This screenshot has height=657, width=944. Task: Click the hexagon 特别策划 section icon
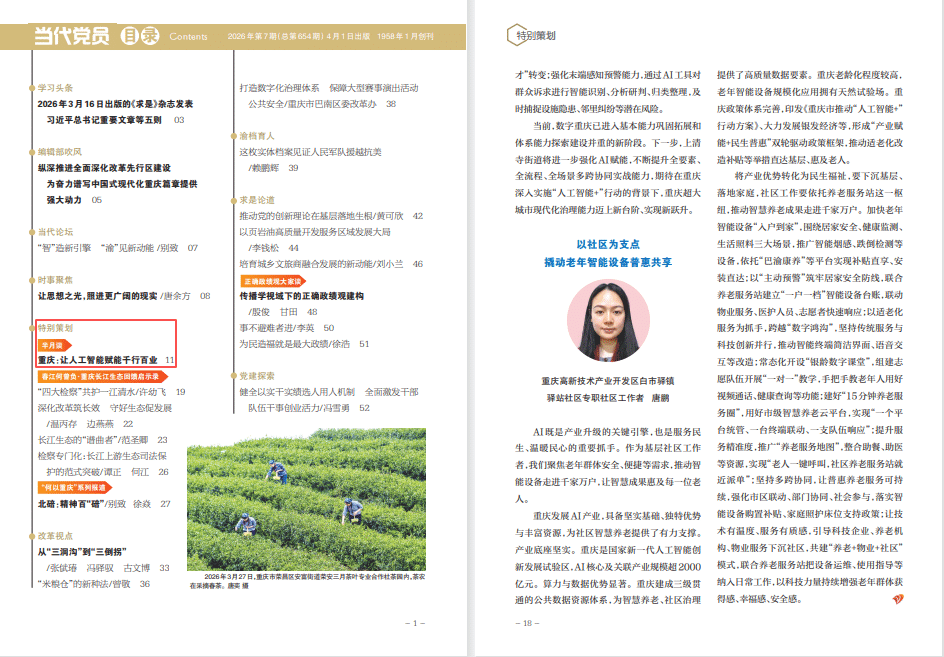(513, 36)
